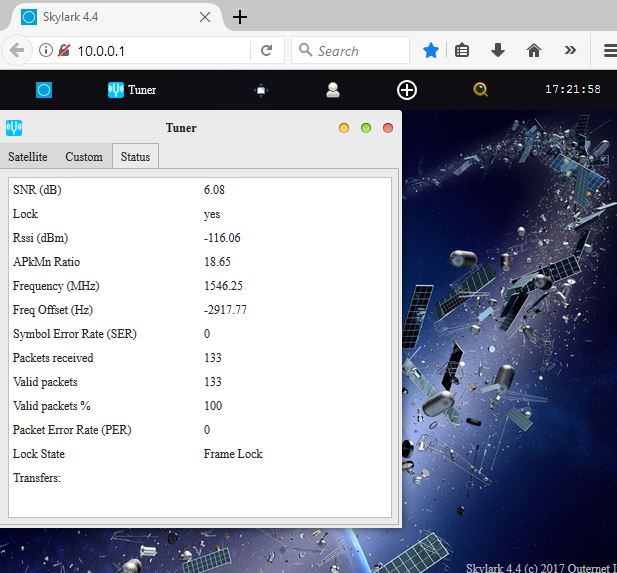The height and width of the screenshot is (573, 617).
Task: Open the yellow magnifier search icon
Action: point(480,90)
